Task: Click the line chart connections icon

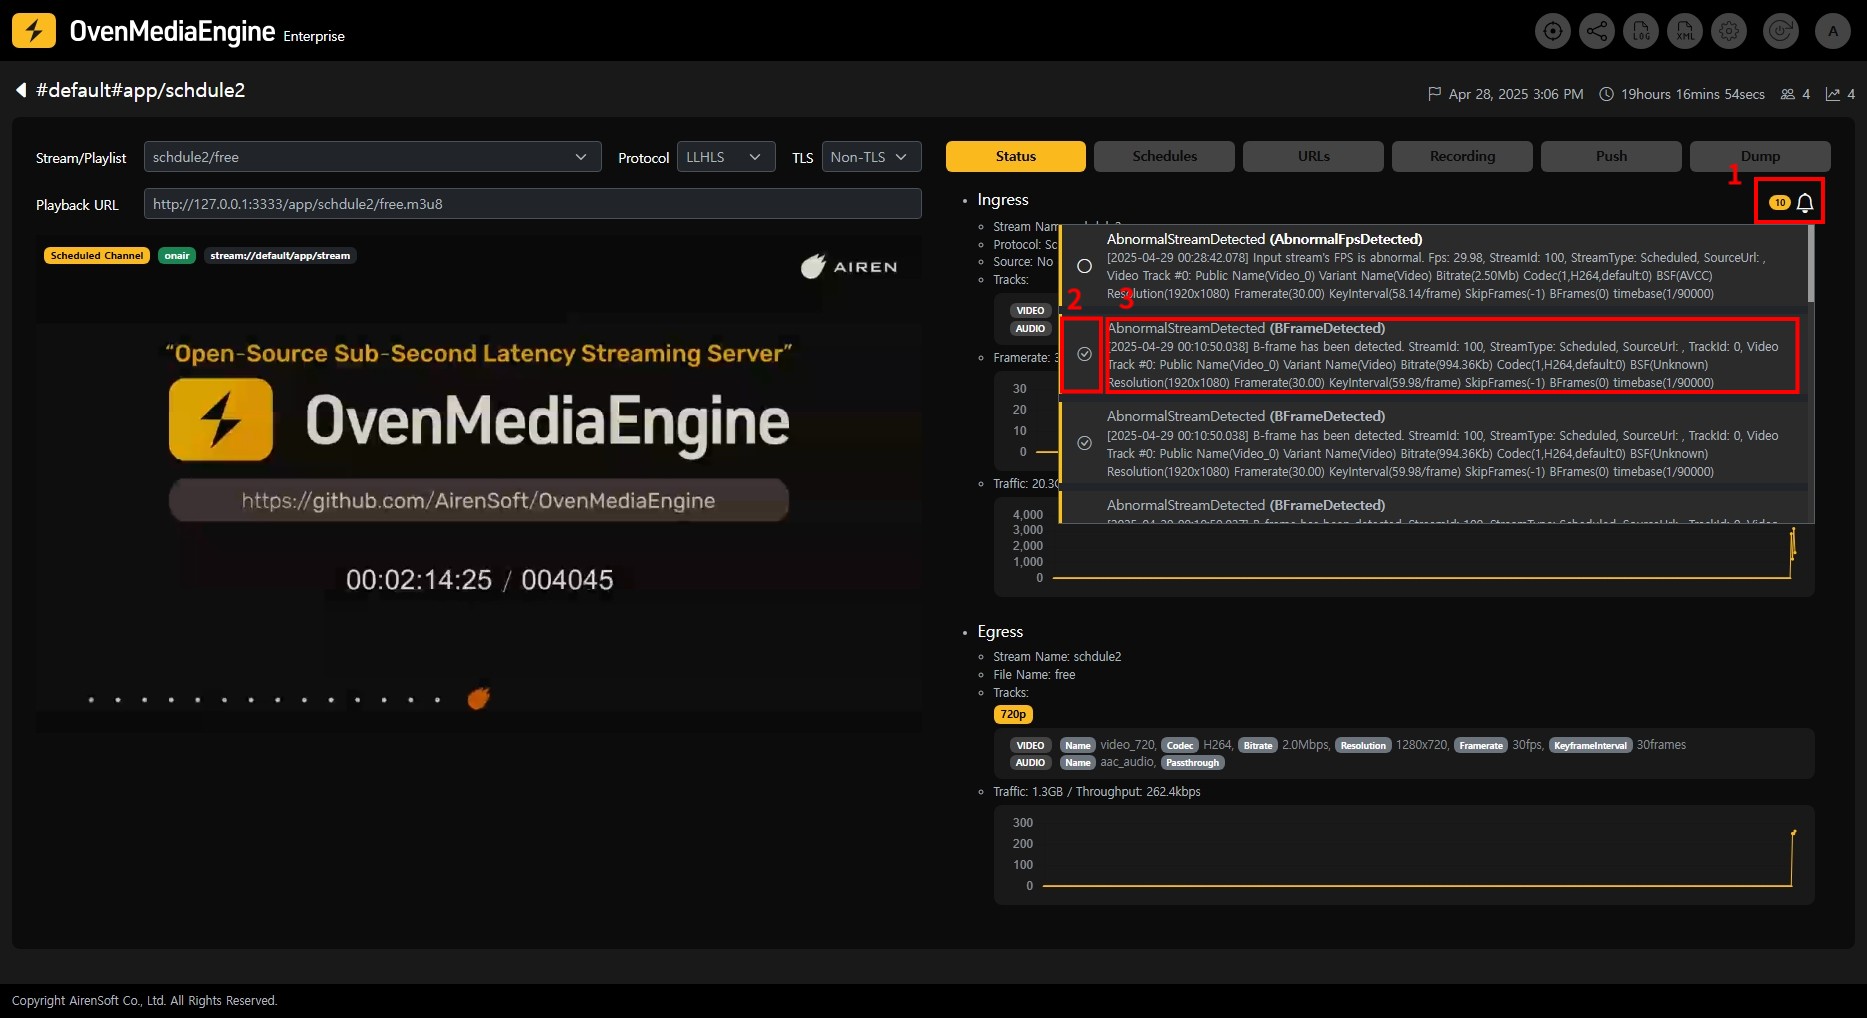Action: click(x=1833, y=94)
